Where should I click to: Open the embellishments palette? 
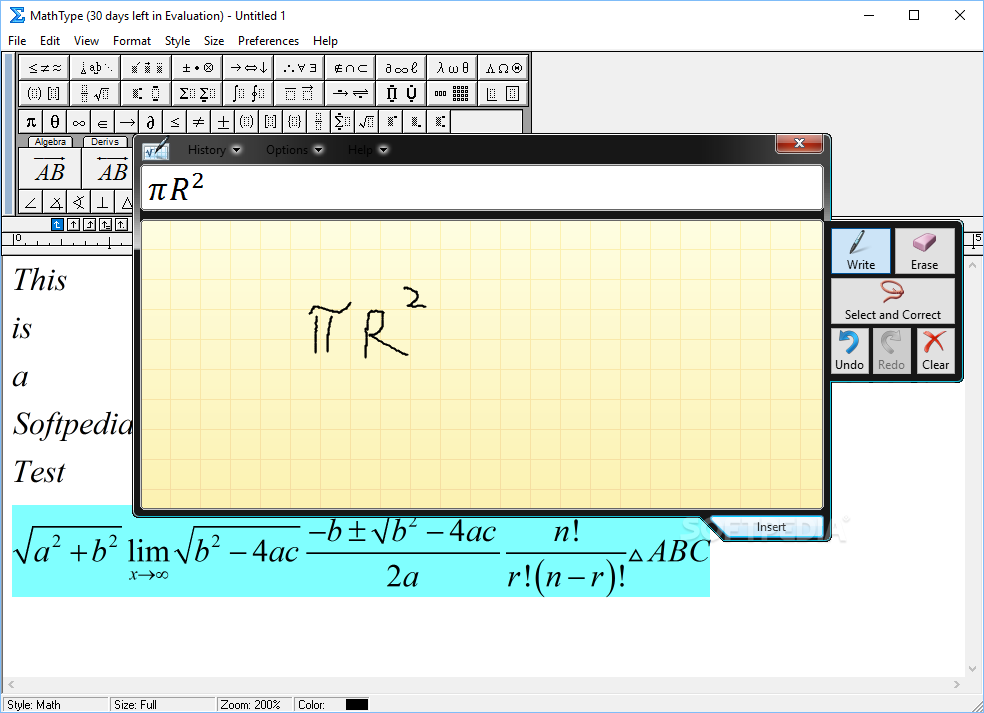tap(146, 68)
